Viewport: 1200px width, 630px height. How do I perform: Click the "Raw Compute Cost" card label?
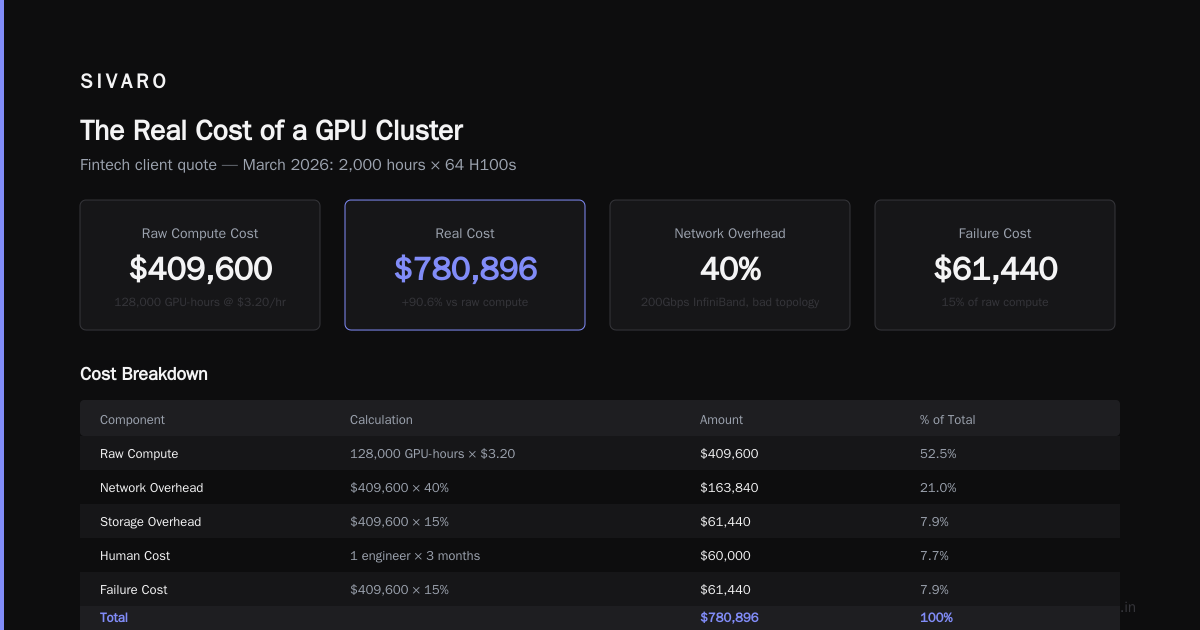(200, 233)
